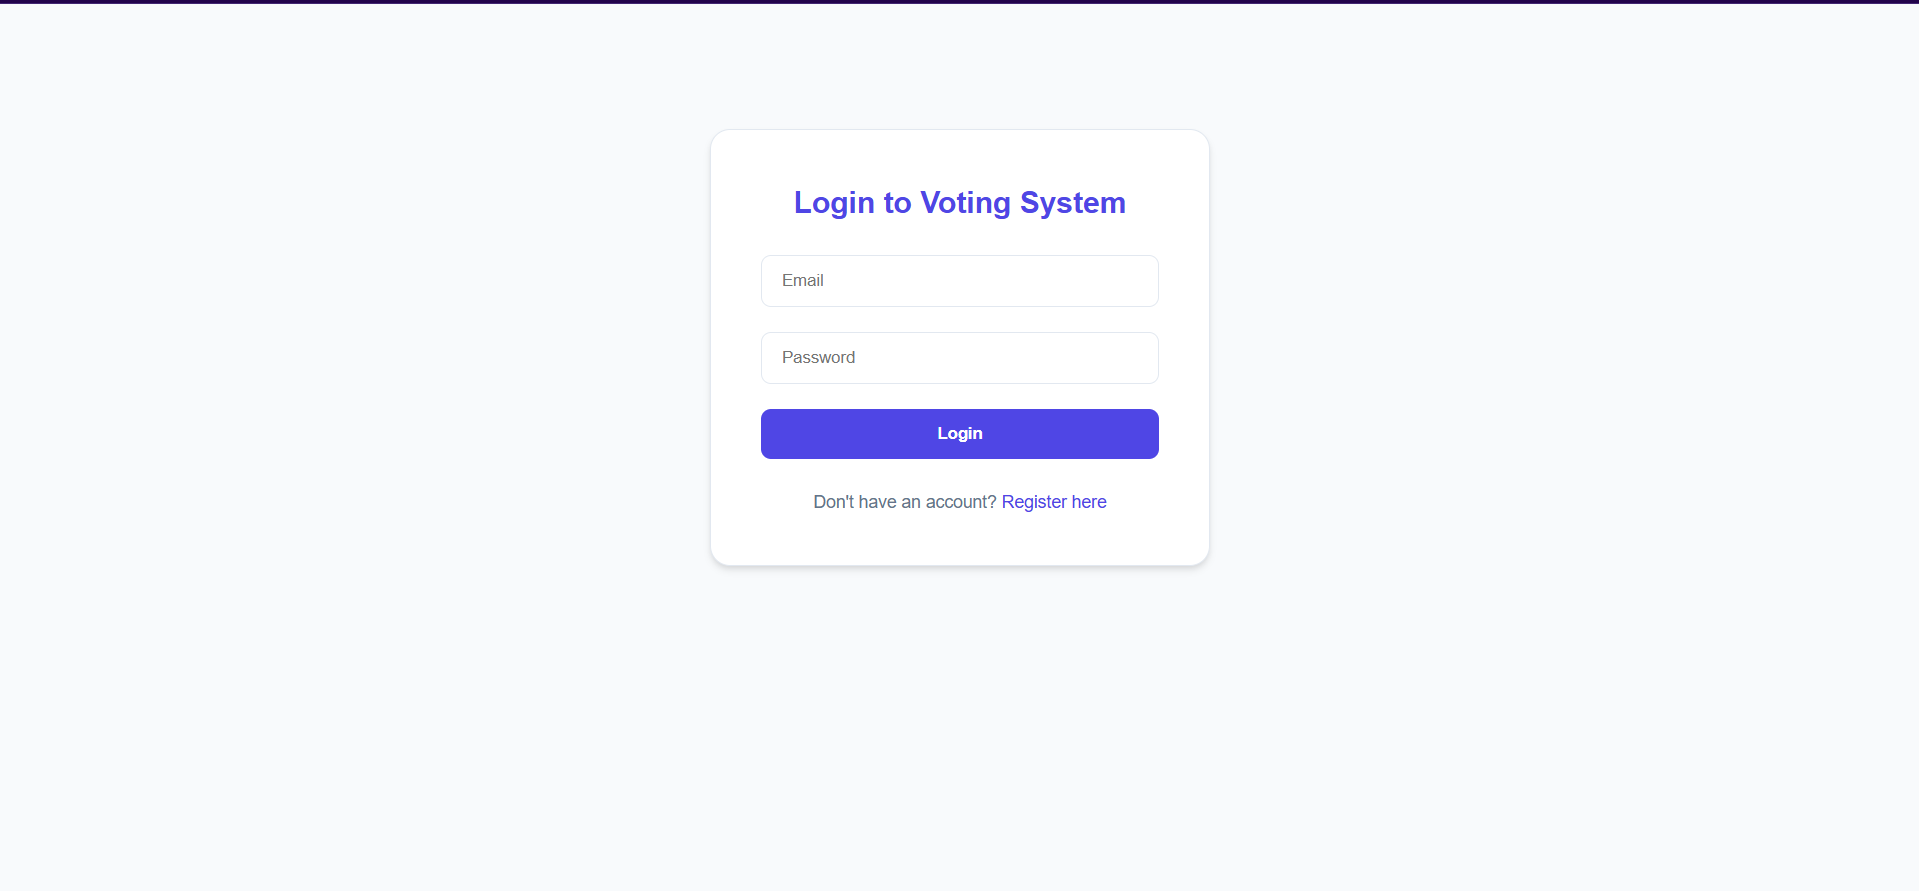Submit credentials via the Login button
Screen dimensions: 1919x891
point(959,433)
